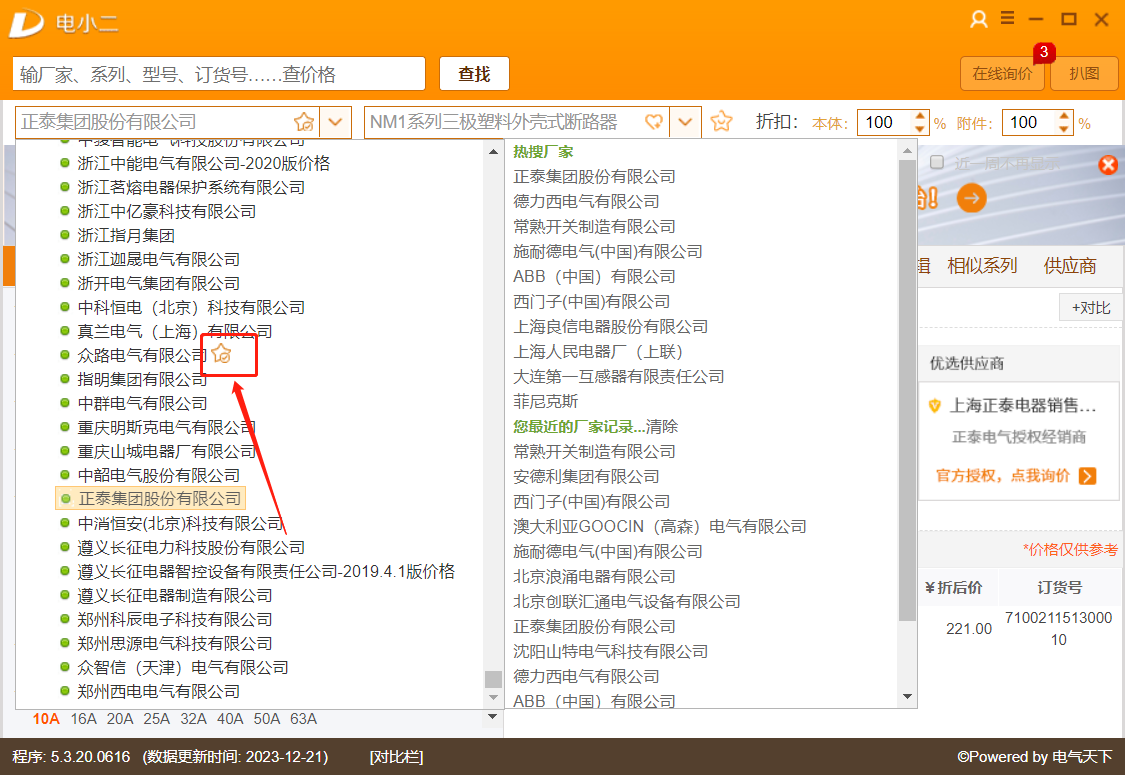Screen dimensions: 1125x775
Task: Expand the NM1 series dropdown arrow
Action: point(685,122)
